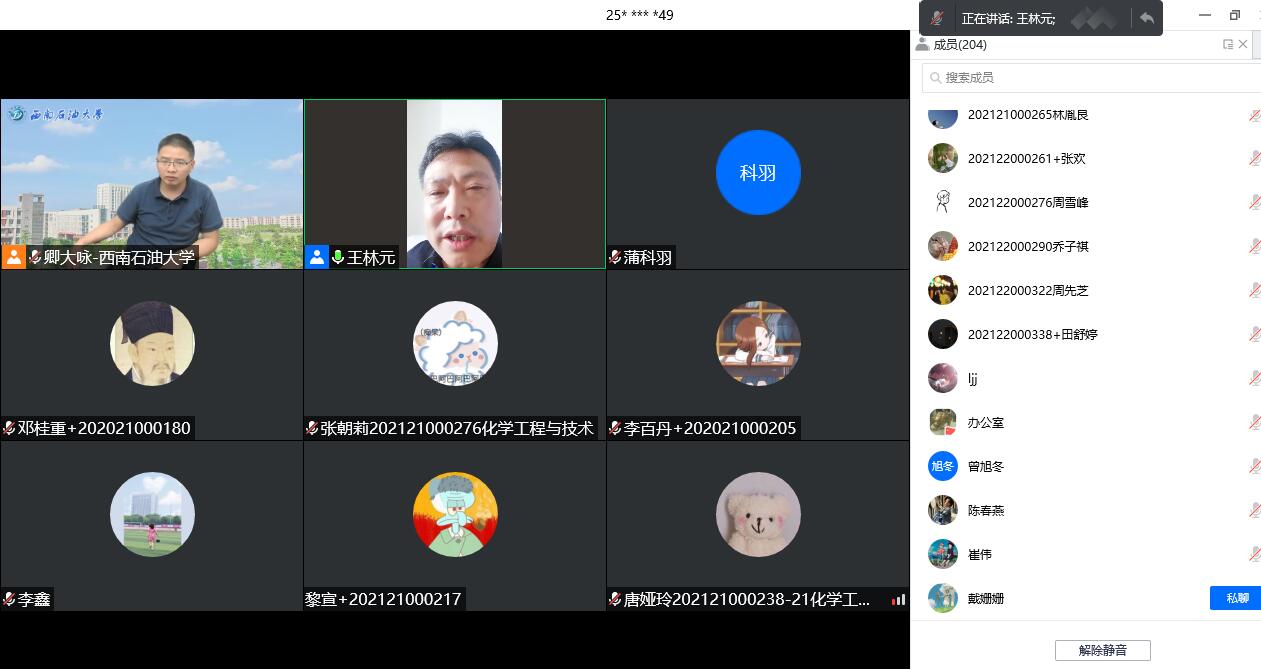Viewport: 1261px width, 669px height.
Task: Select 陈春燕 in the members list
Action: pos(985,510)
